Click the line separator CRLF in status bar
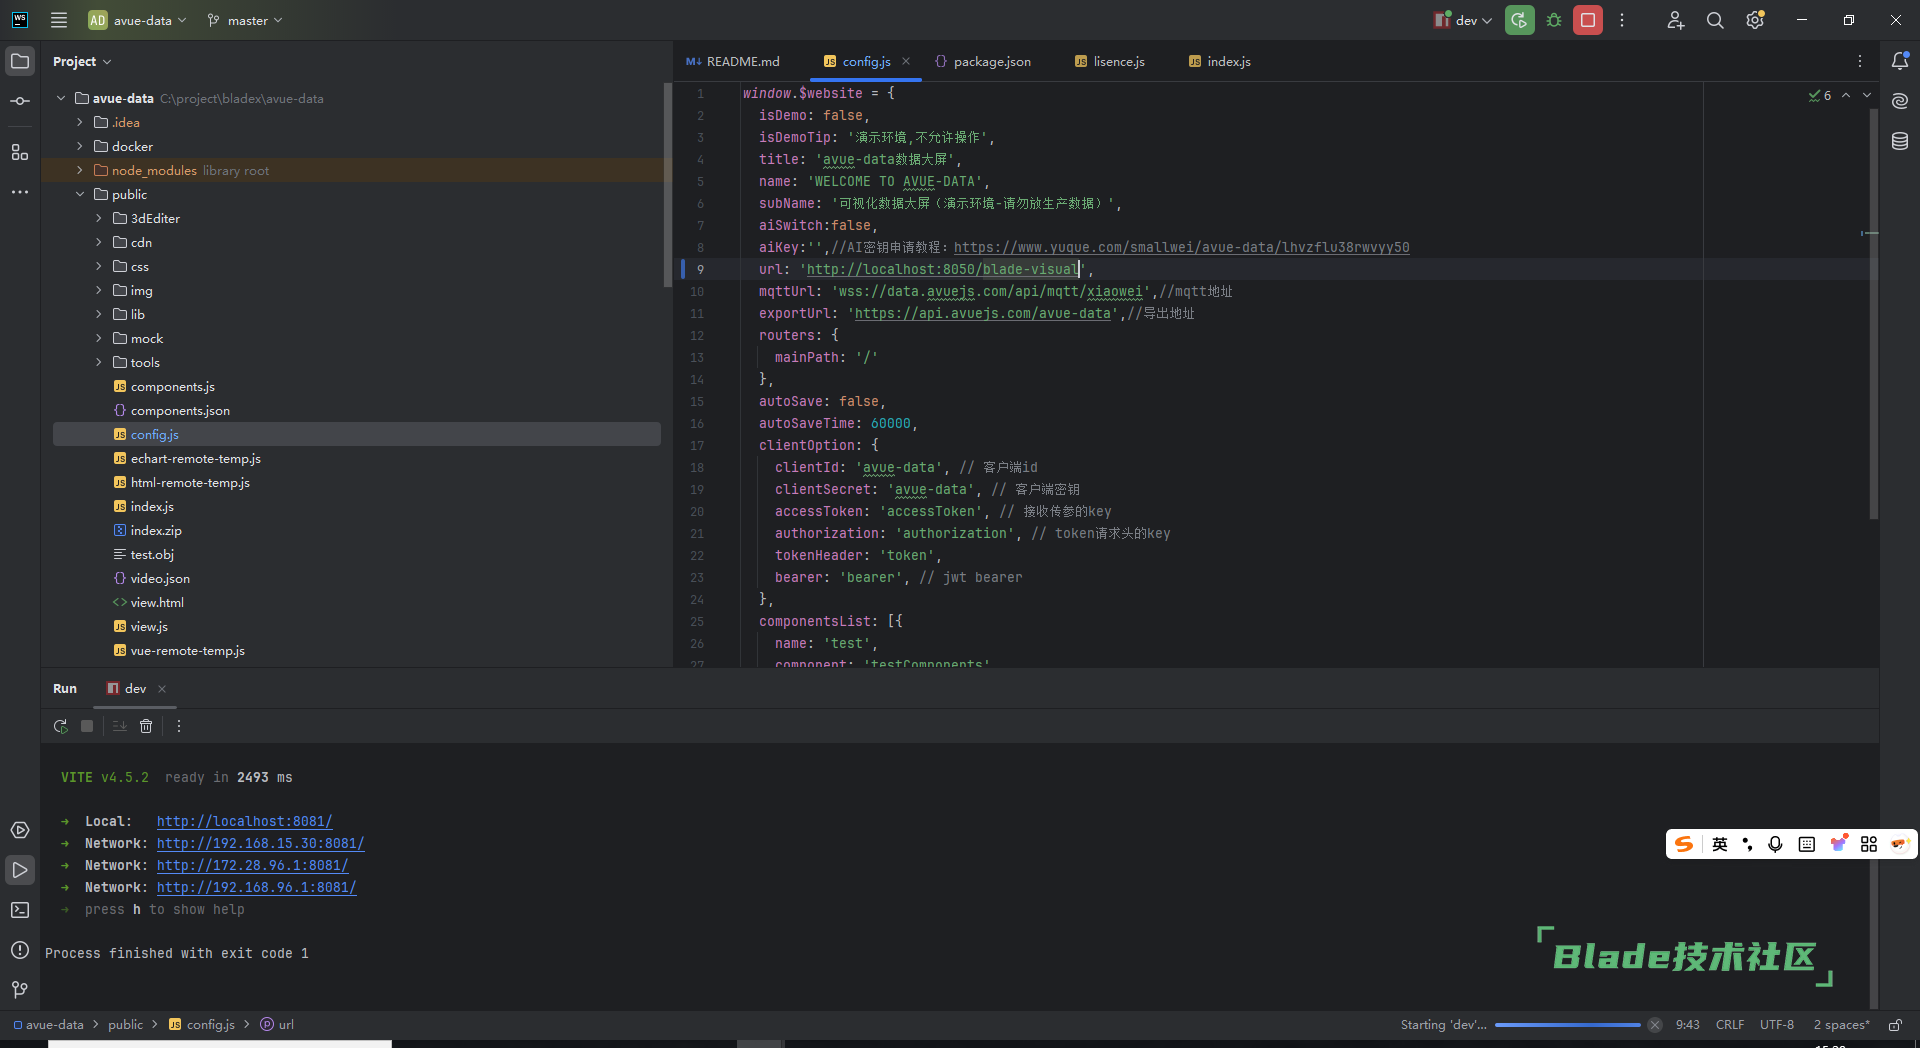The width and height of the screenshot is (1920, 1048). (1730, 1025)
